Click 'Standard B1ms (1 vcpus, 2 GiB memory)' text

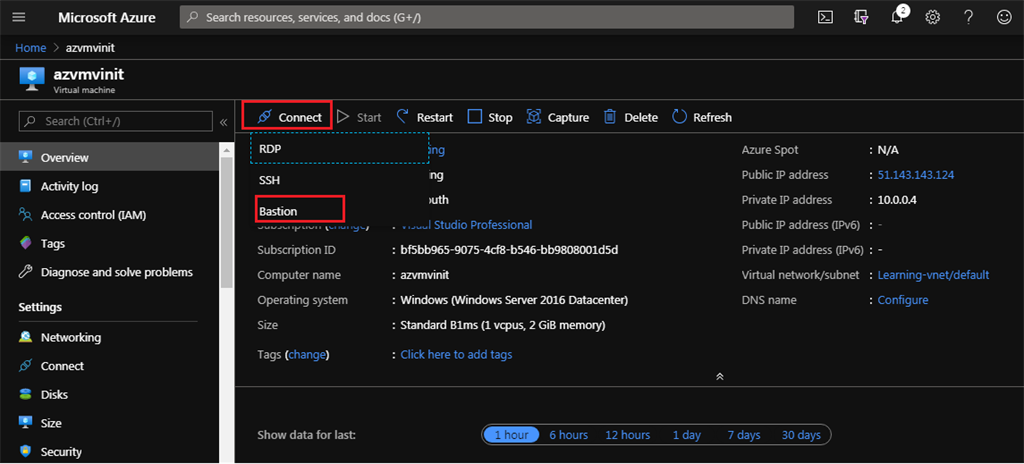502,325
